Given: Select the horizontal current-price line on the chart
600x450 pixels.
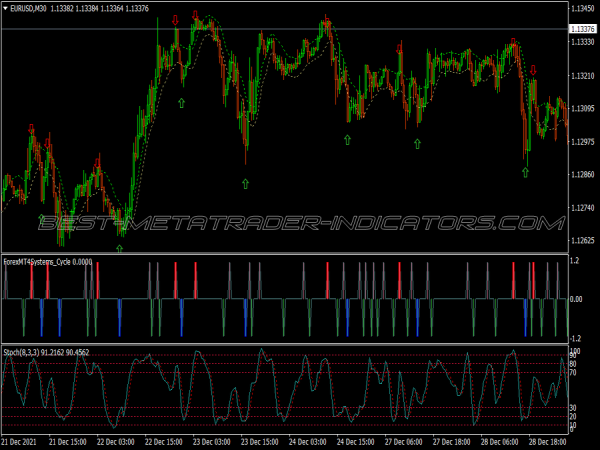Looking at the screenshot, I should click(x=285, y=29).
